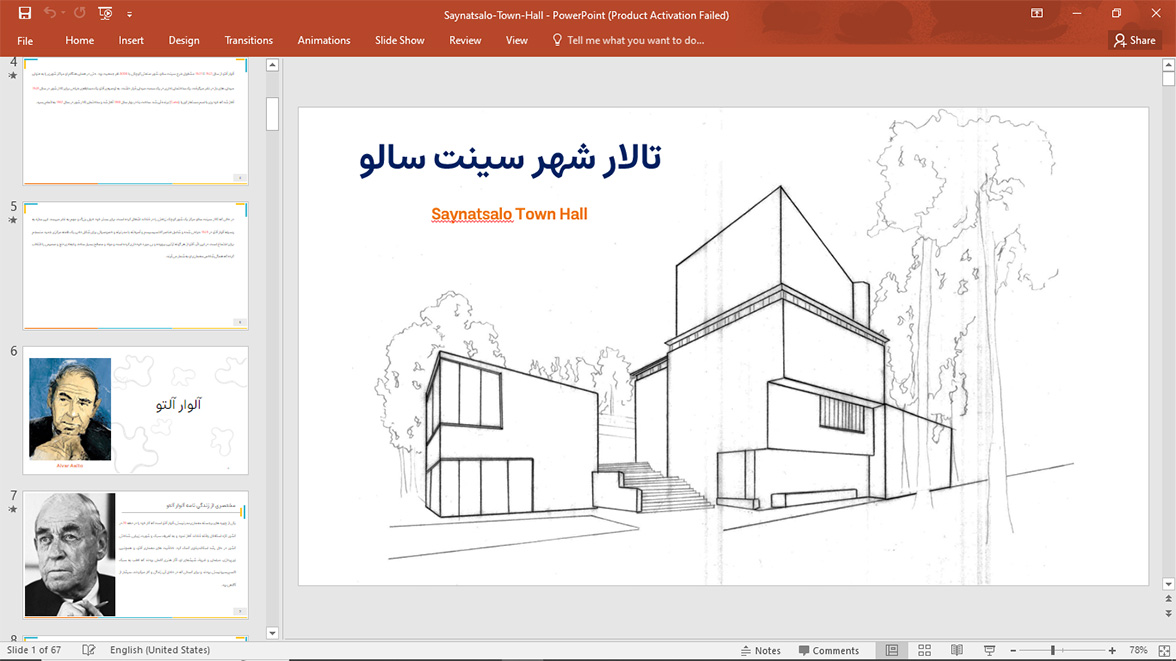Toggle the Notes pane

[760, 650]
